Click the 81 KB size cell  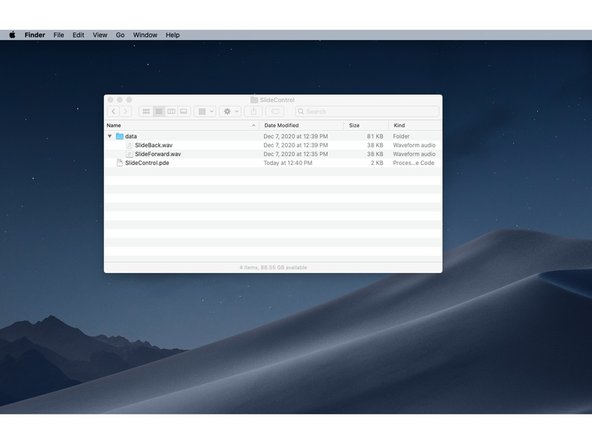[375, 136]
